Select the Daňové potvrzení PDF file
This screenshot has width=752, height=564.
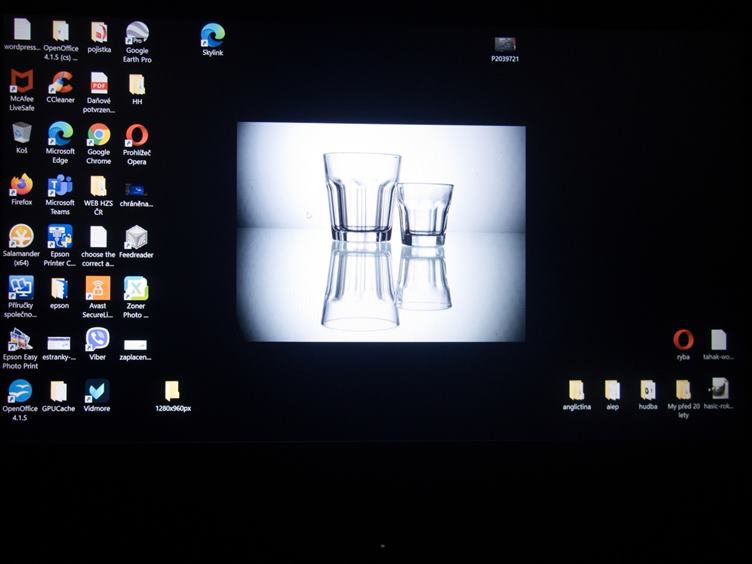coord(99,83)
